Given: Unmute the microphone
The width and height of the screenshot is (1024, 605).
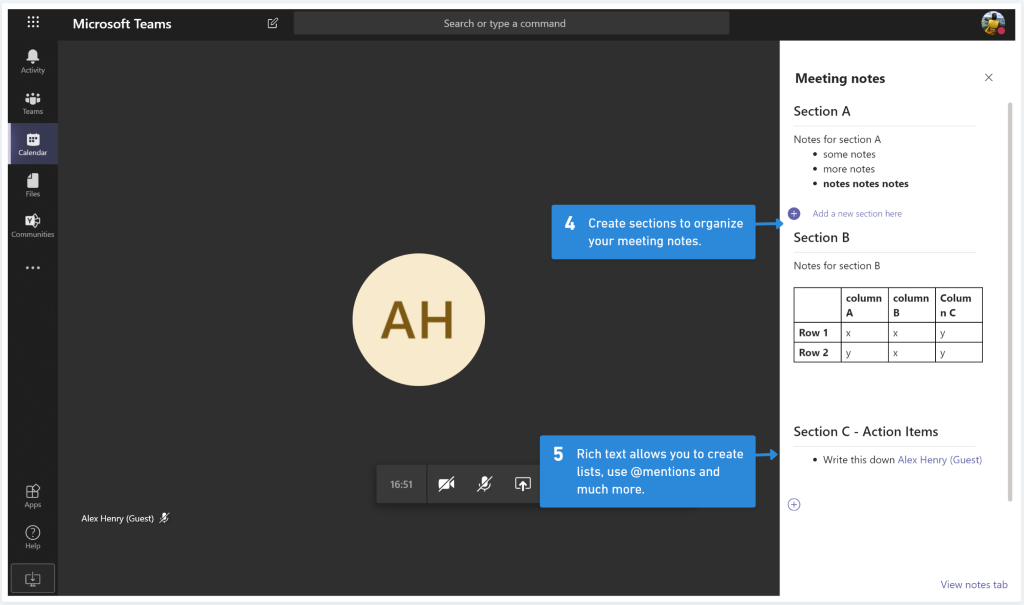Looking at the screenshot, I should [x=485, y=484].
